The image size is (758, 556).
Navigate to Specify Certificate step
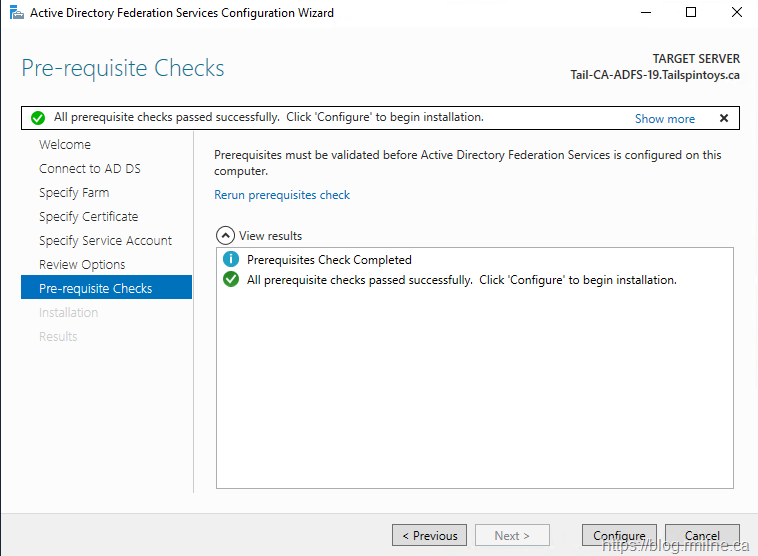(x=89, y=217)
